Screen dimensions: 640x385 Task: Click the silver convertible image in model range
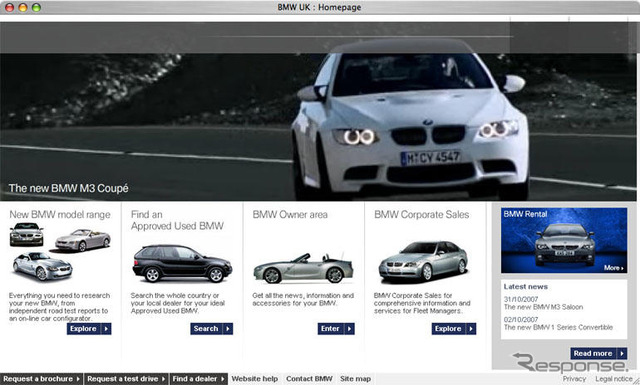(83, 240)
